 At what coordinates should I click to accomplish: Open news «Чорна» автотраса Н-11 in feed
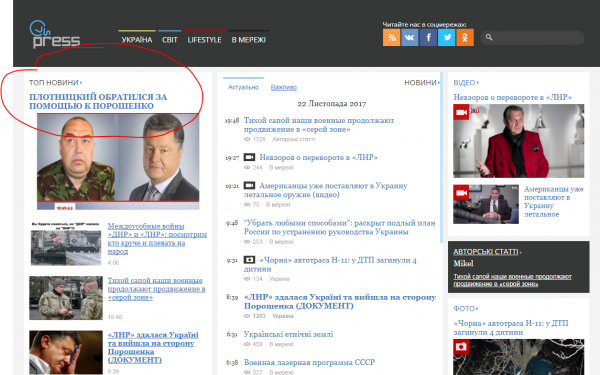coord(330,264)
